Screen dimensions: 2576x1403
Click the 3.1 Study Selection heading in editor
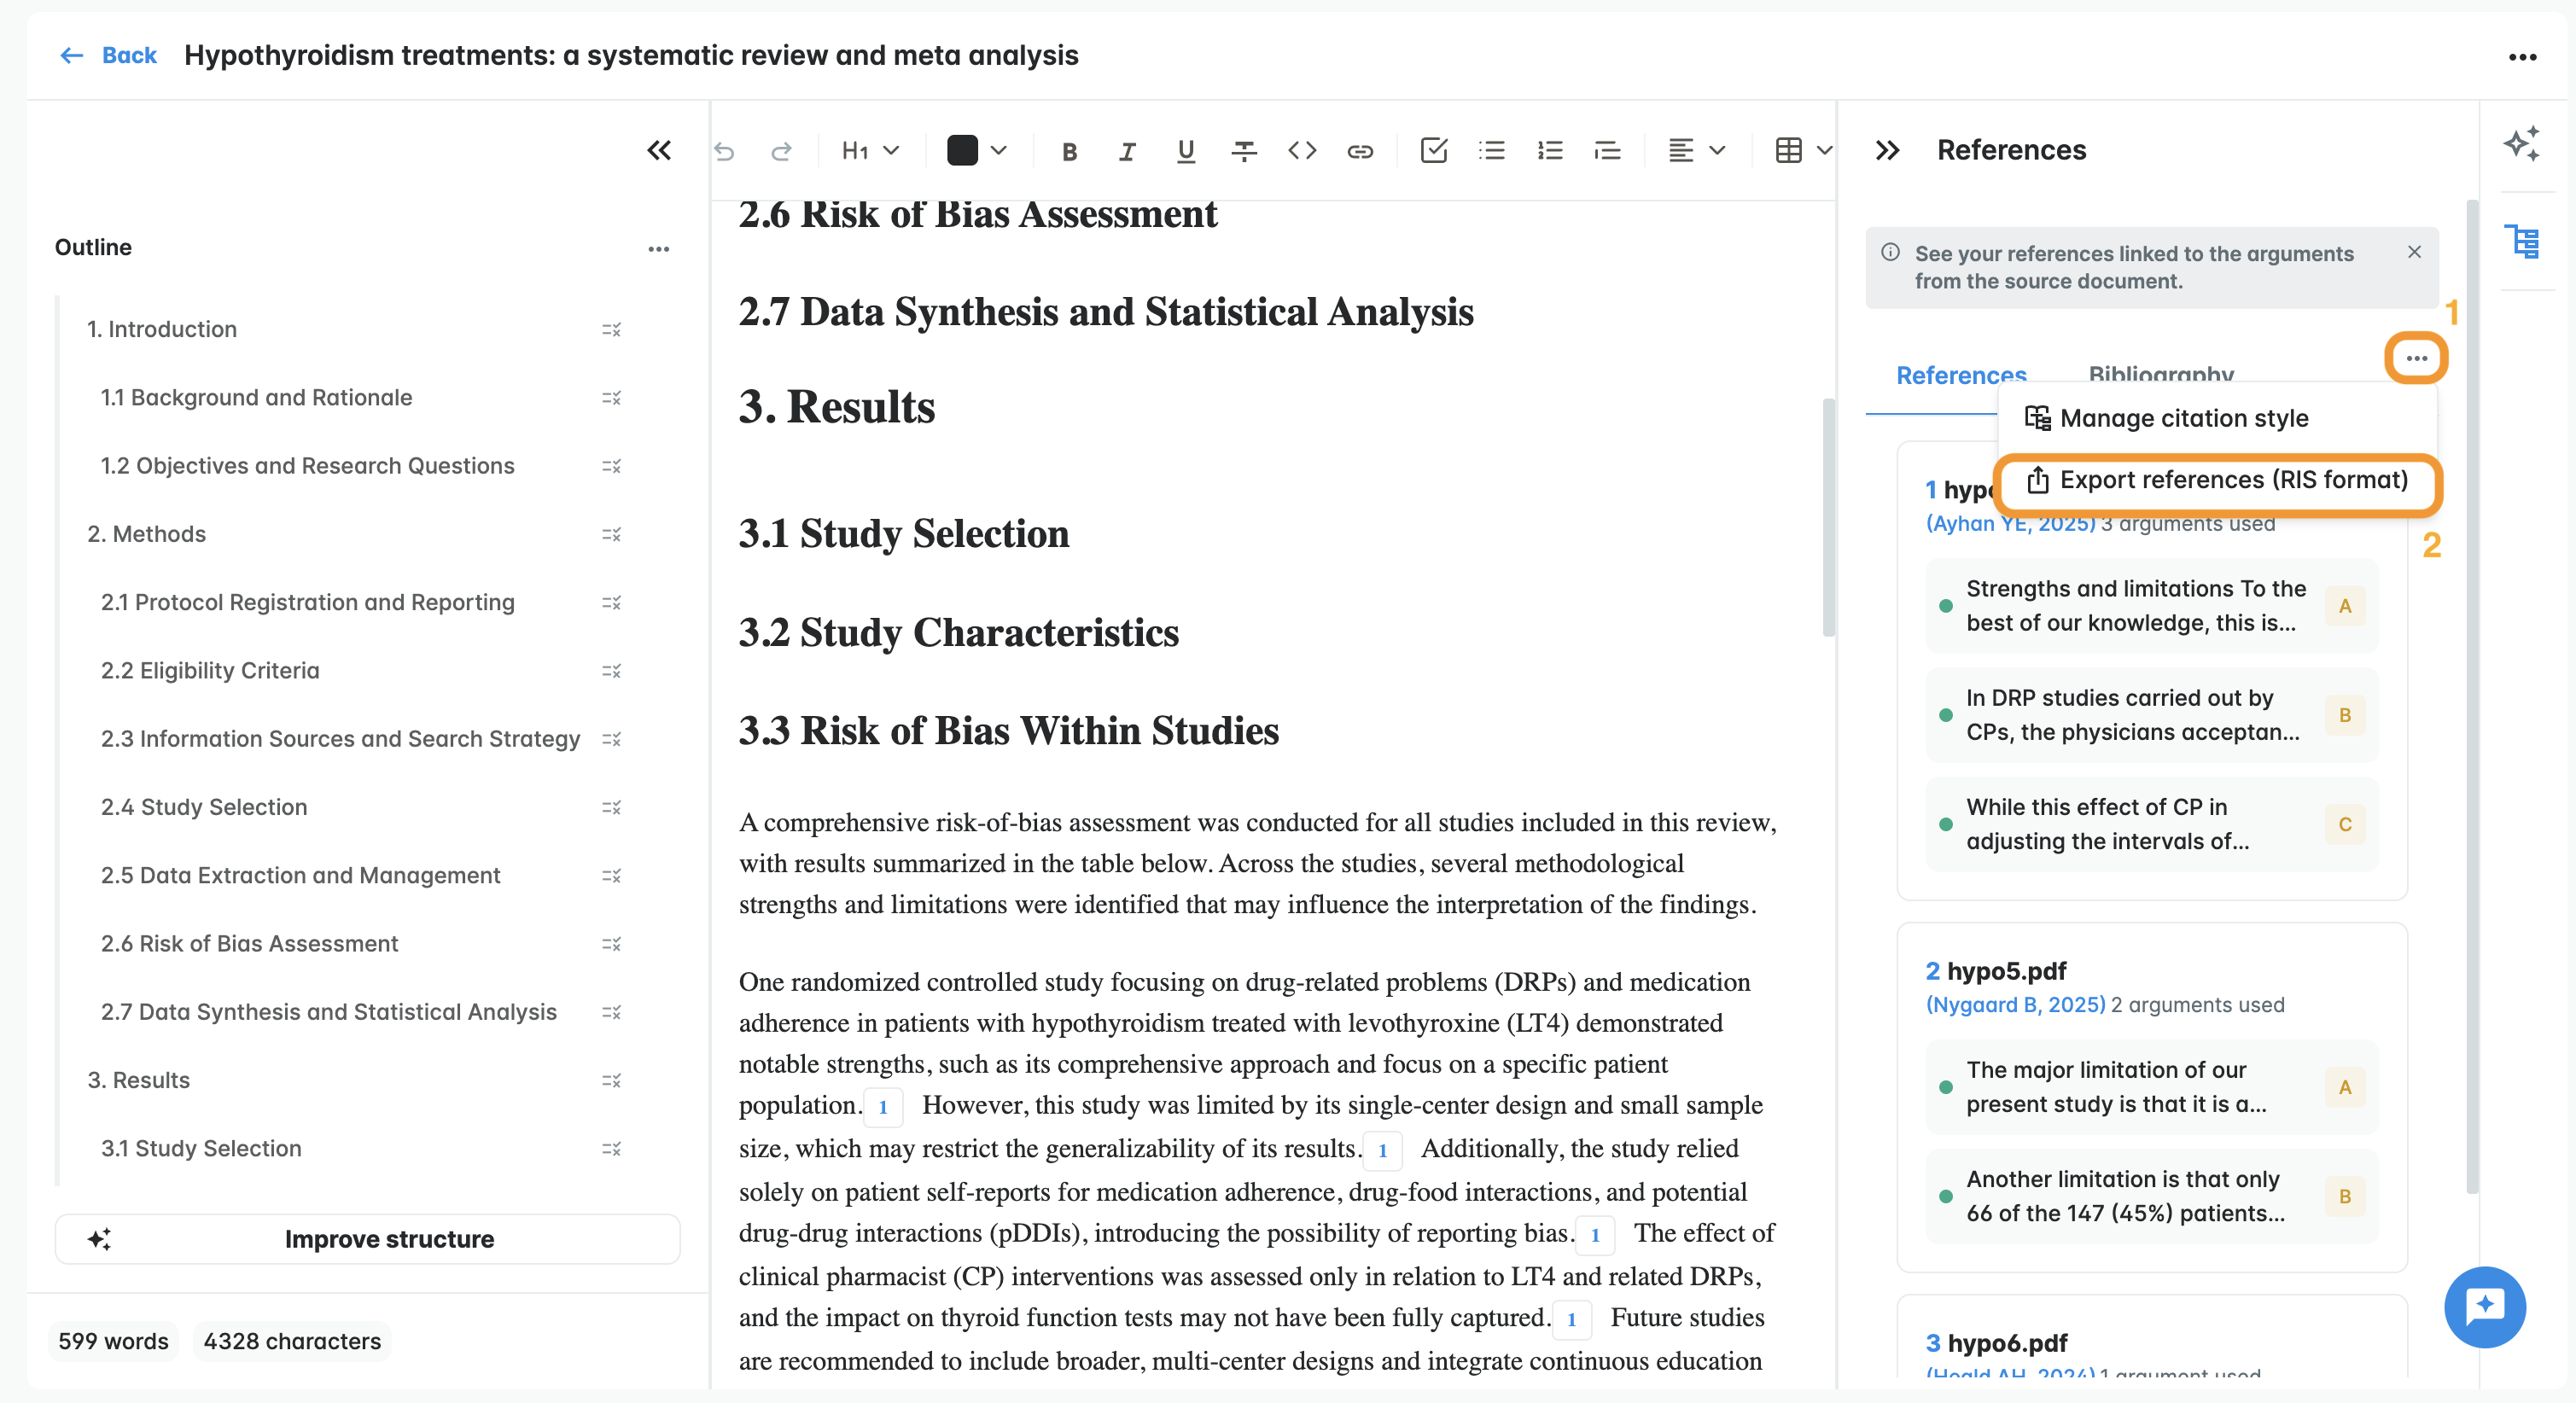tap(904, 534)
